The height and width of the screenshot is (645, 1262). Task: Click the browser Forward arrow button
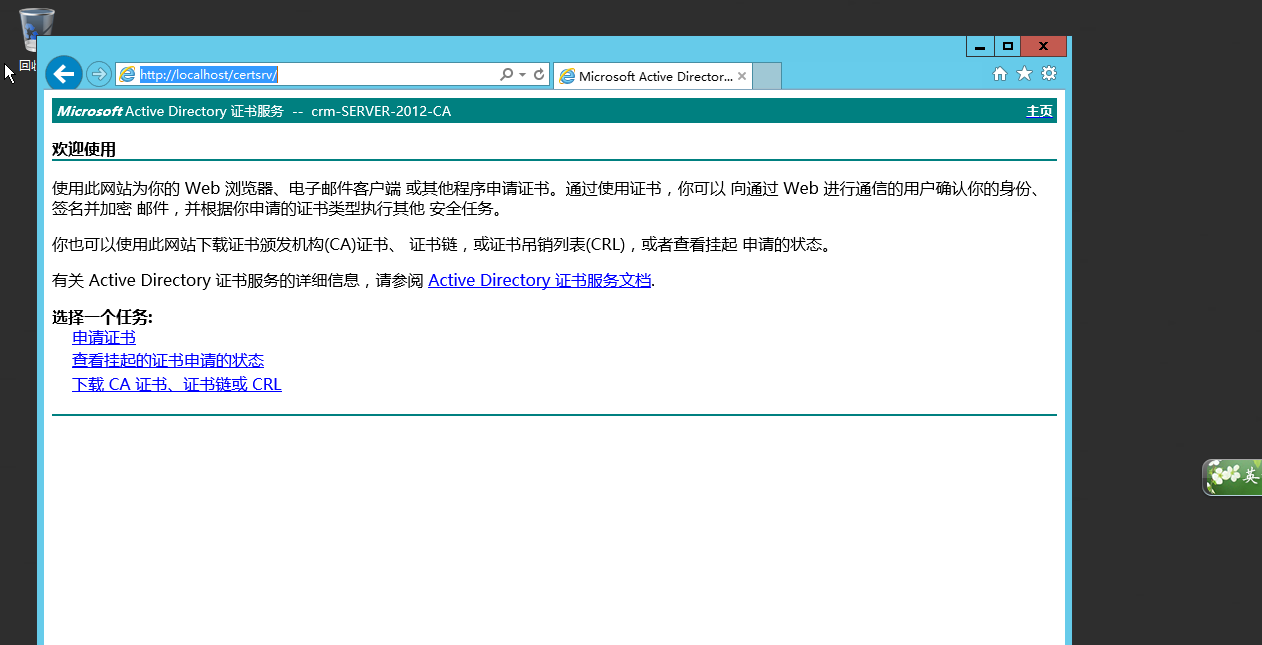99,74
